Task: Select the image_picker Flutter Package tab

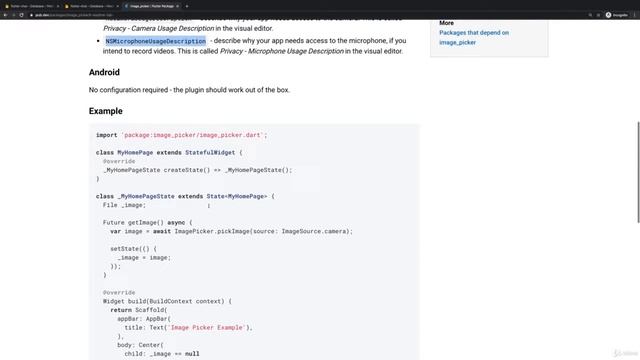Action: click(x=151, y=6)
